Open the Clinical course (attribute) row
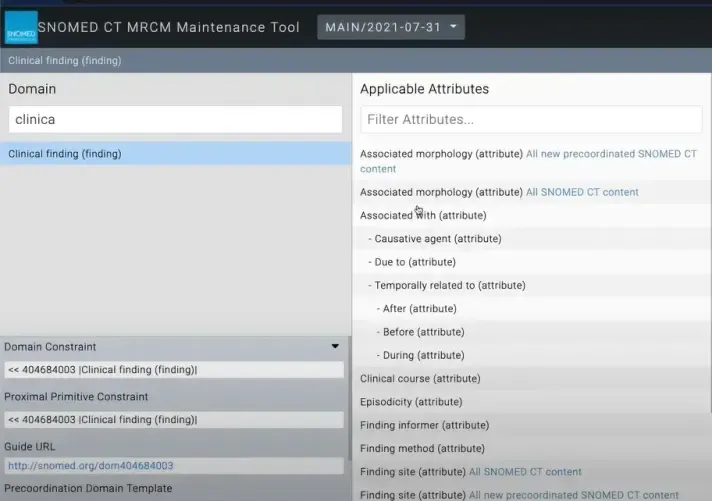Viewport: 712px width, 501px height. (x=420, y=379)
